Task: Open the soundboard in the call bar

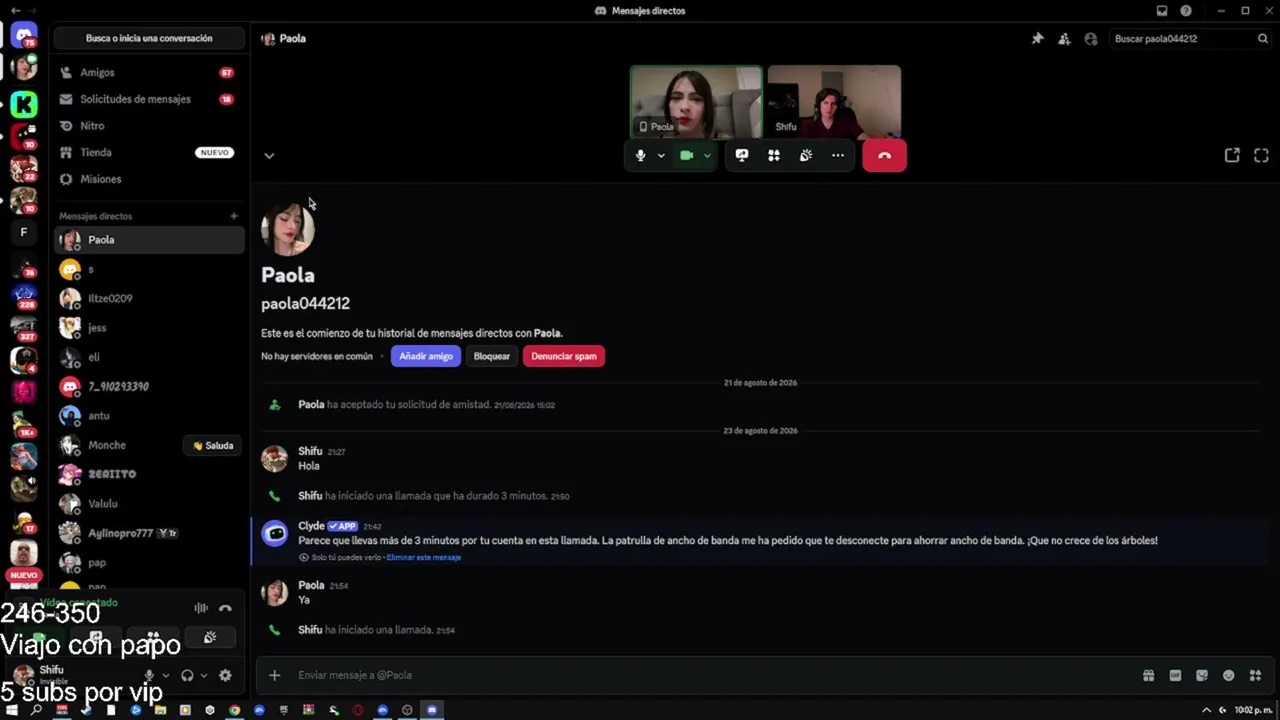Action: (806, 155)
